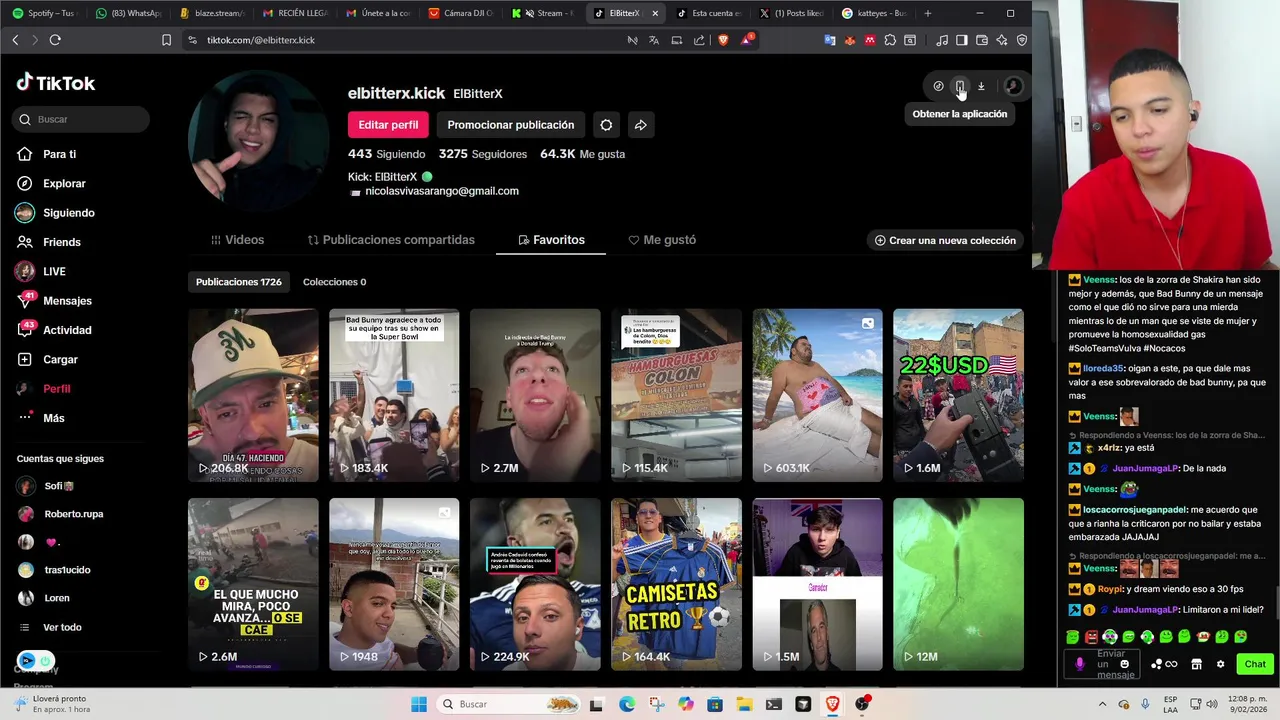
Task: Switch to WhatsApp browser tab
Action: pos(128,13)
